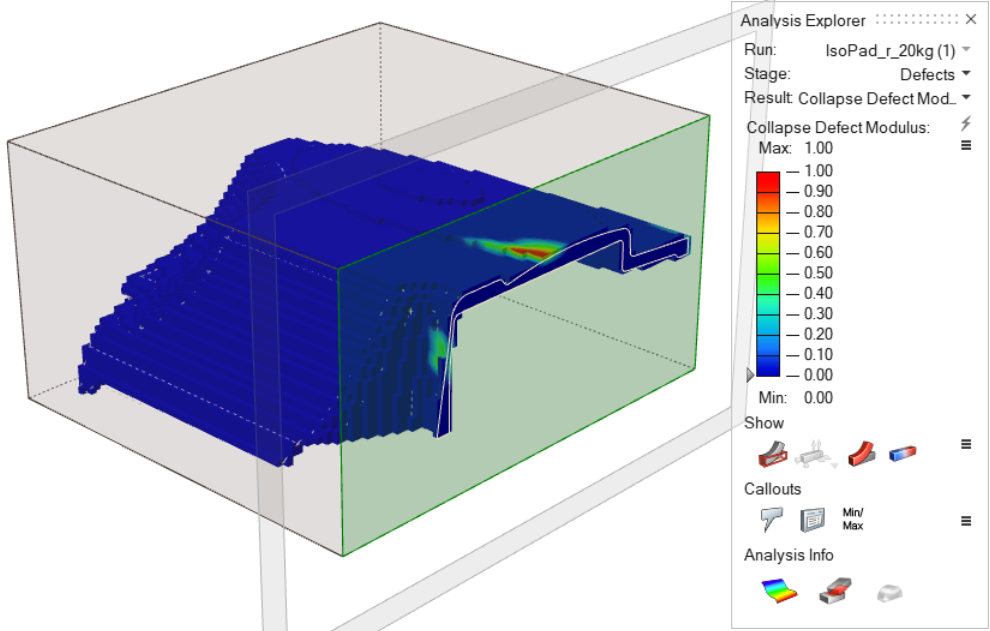This screenshot has width=990, height=631.
Task: Click the 0.90 legend value label
Action: [818, 191]
